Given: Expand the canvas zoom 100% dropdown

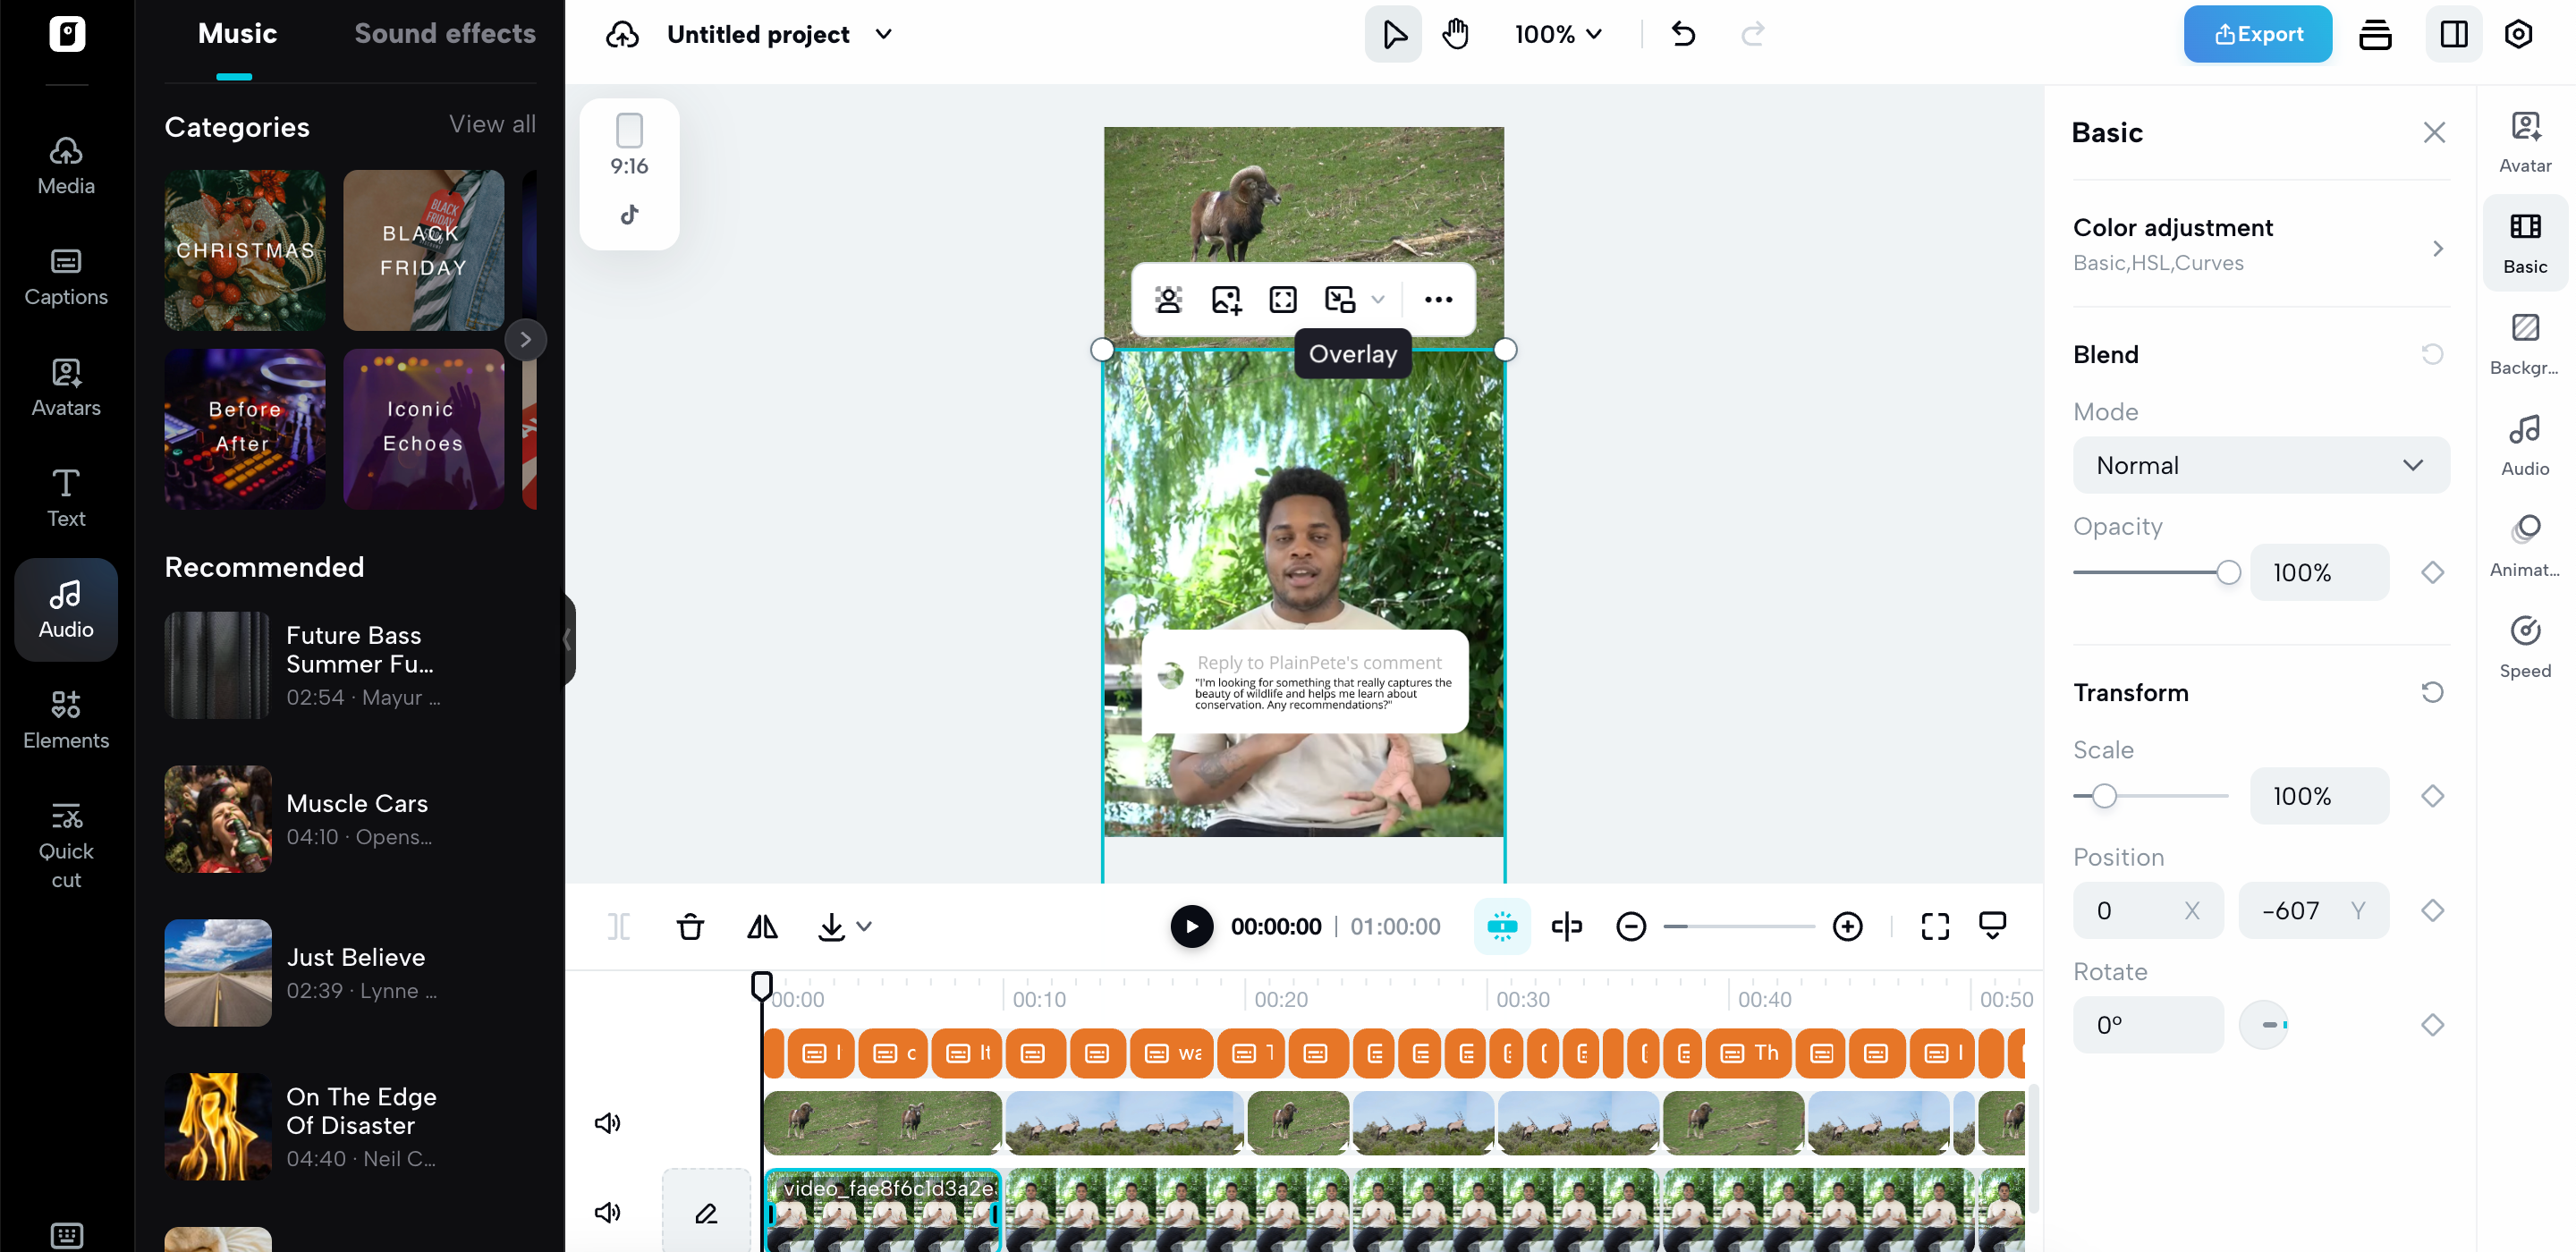Looking at the screenshot, I should 1558,34.
